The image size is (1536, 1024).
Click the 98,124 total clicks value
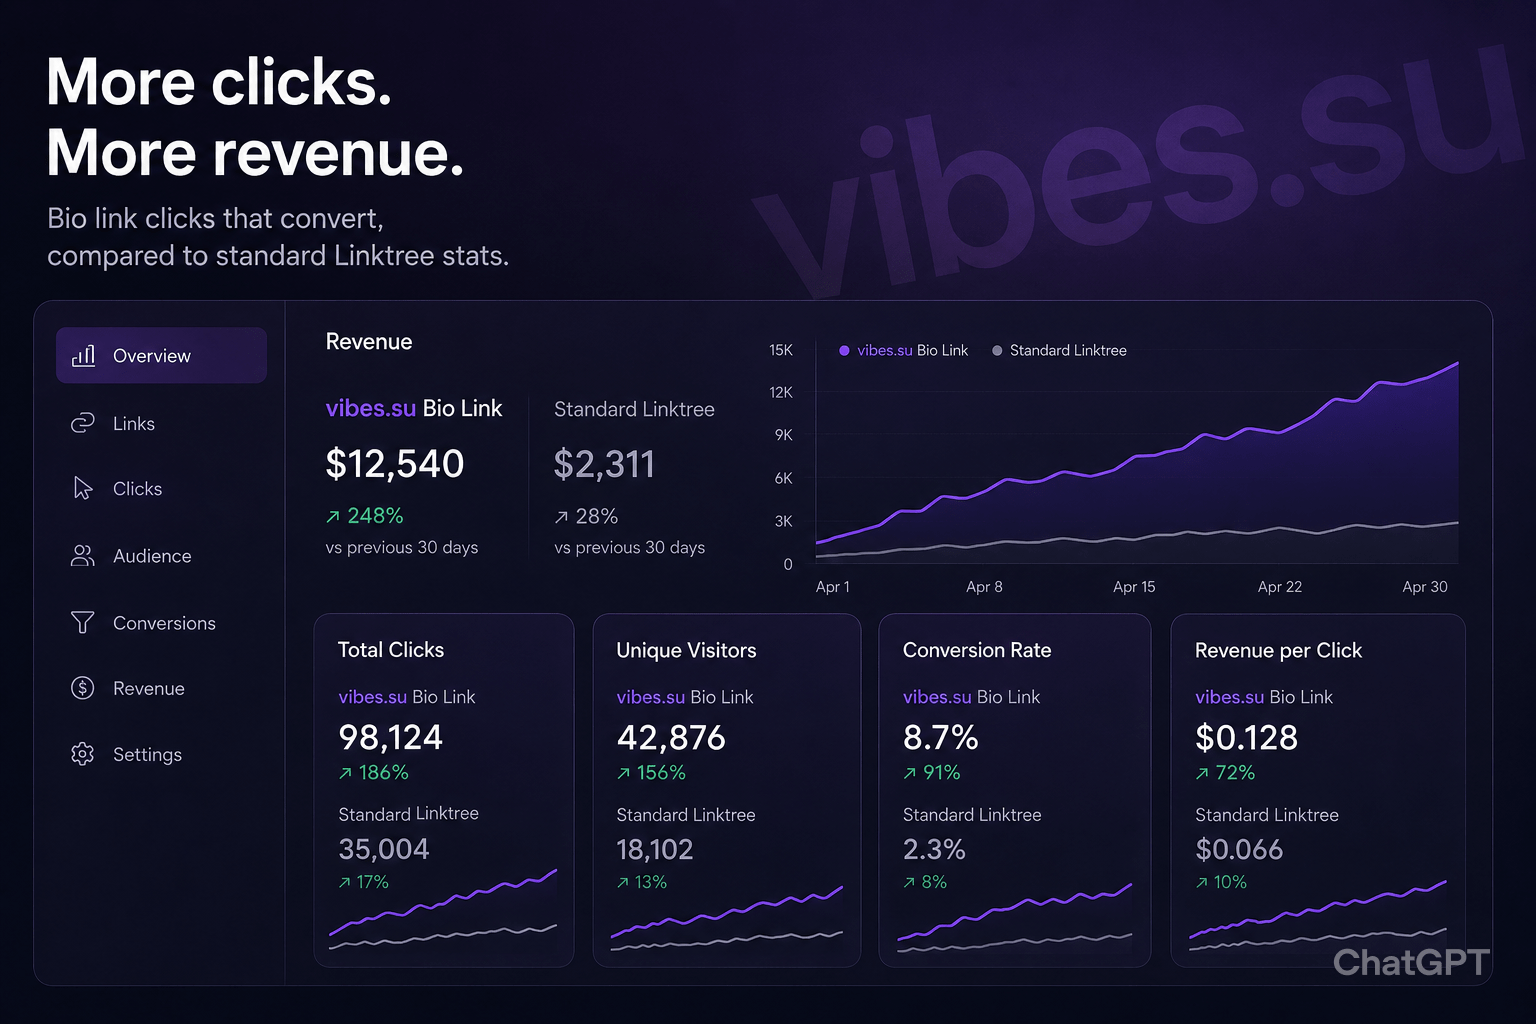pyautogui.click(x=390, y=738)
